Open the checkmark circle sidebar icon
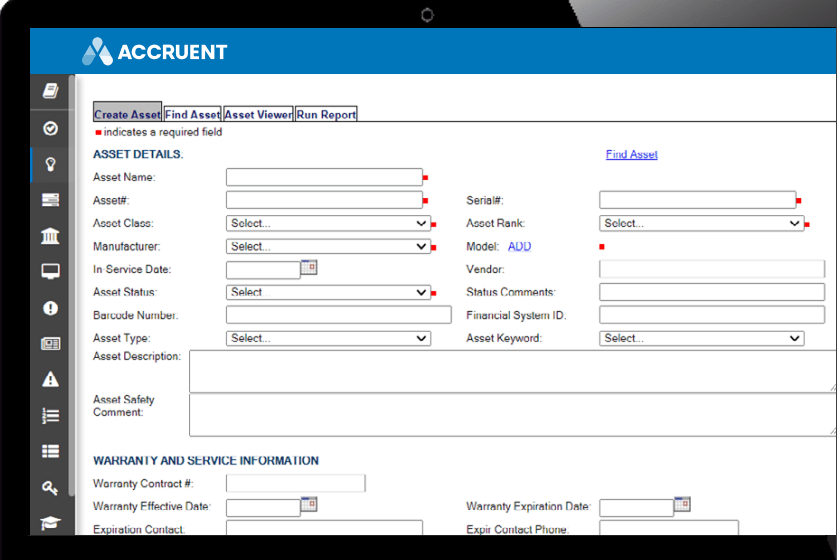Image resolution: width=837 pixels, height=560 pixels. [50, 128]
